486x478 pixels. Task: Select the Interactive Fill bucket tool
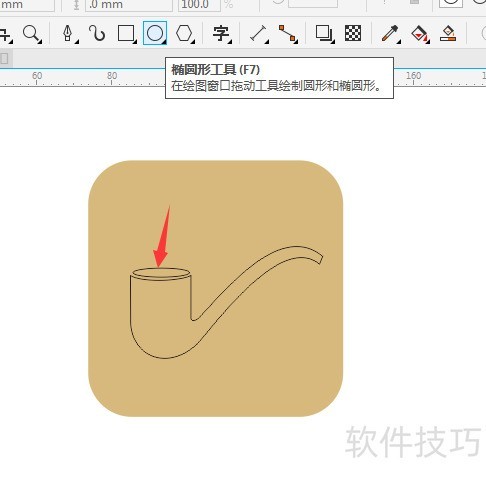tap(420, 34)
